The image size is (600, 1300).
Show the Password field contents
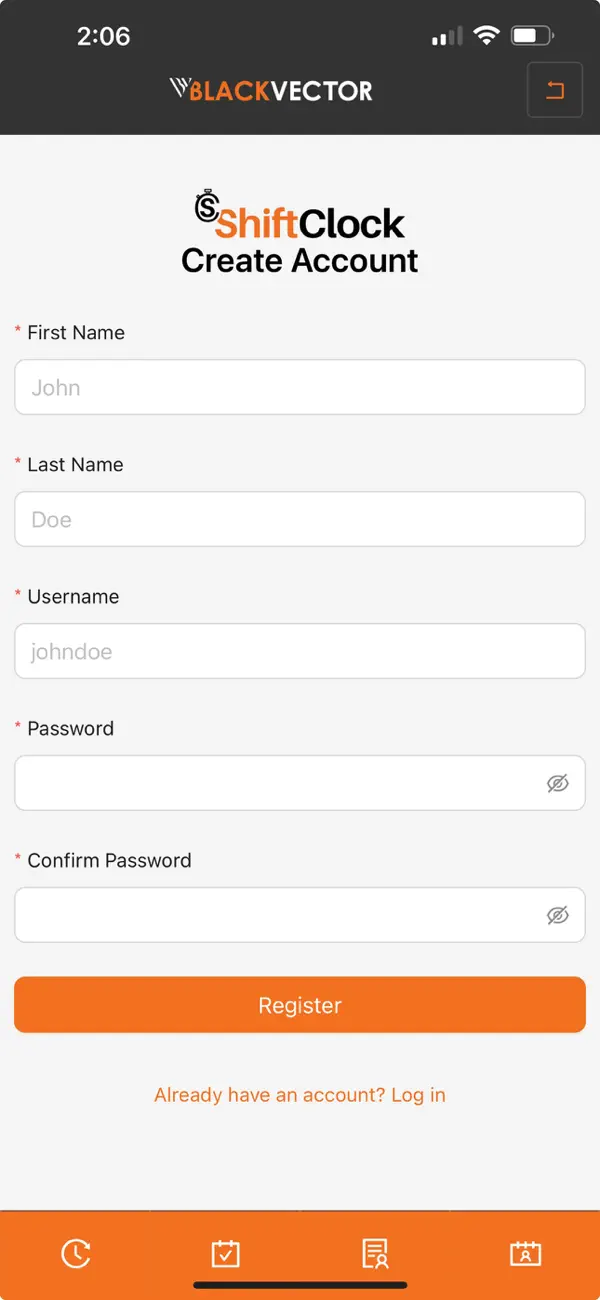[558, 783]
